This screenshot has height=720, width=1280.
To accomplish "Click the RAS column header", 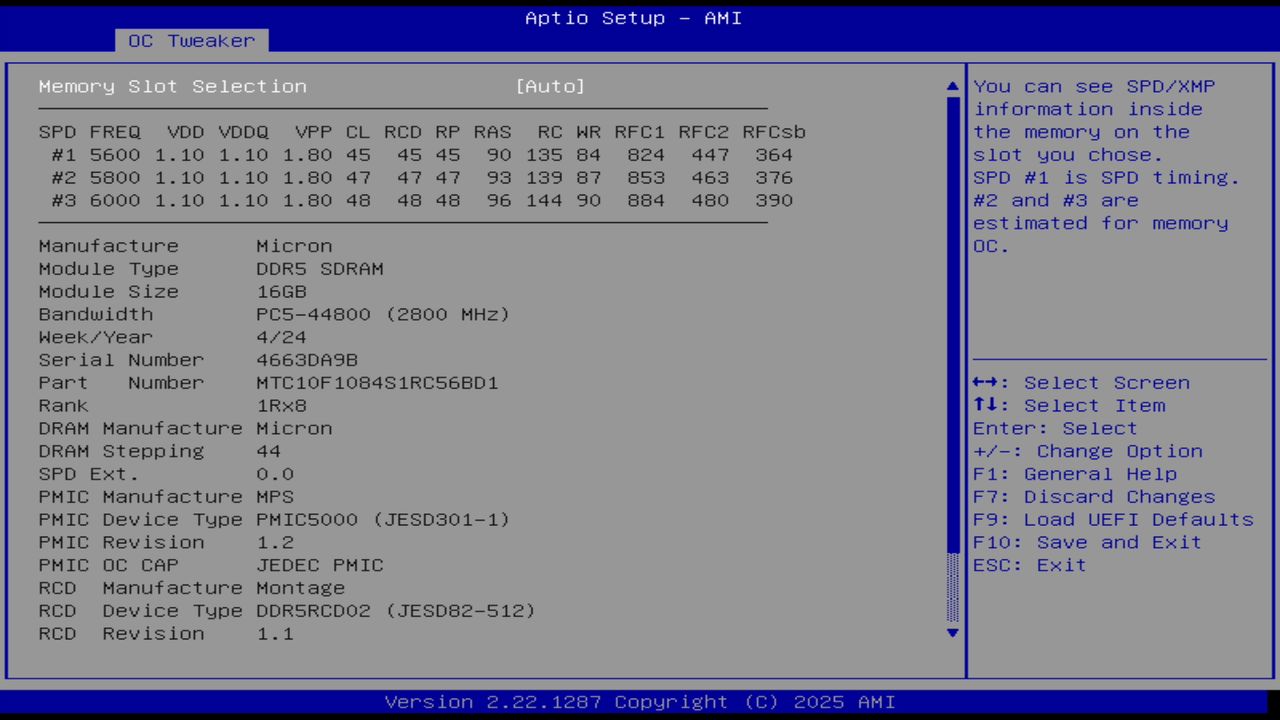I will click(492, 132).
